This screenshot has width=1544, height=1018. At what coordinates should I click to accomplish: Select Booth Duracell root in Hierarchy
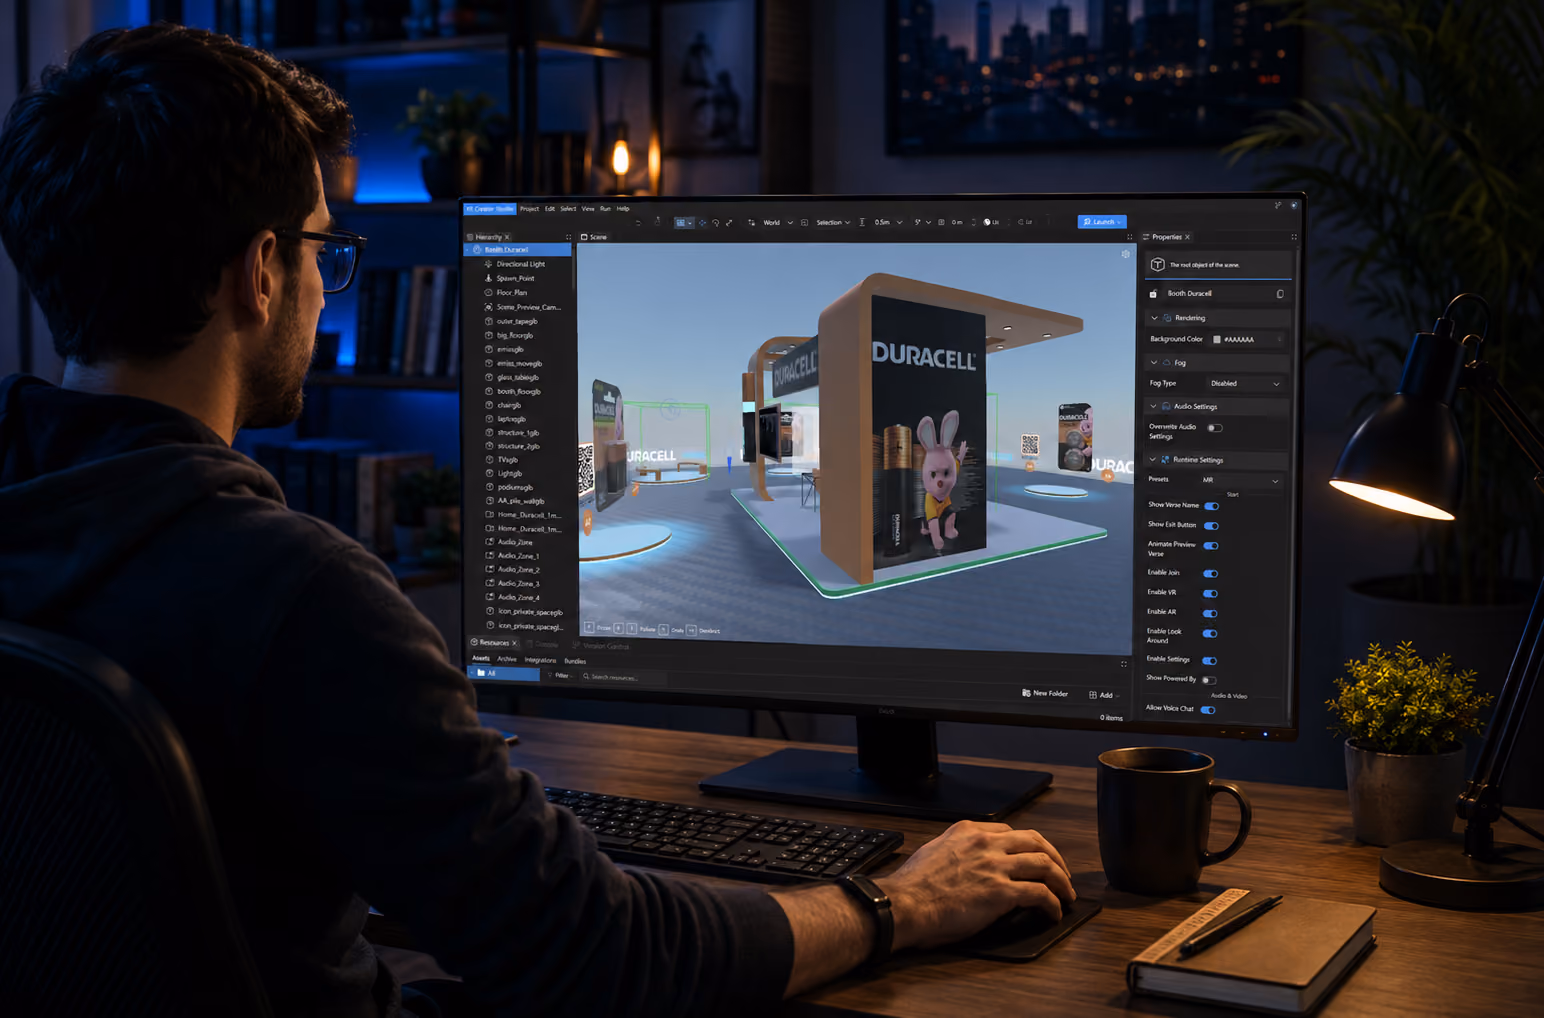pos(518,250)
